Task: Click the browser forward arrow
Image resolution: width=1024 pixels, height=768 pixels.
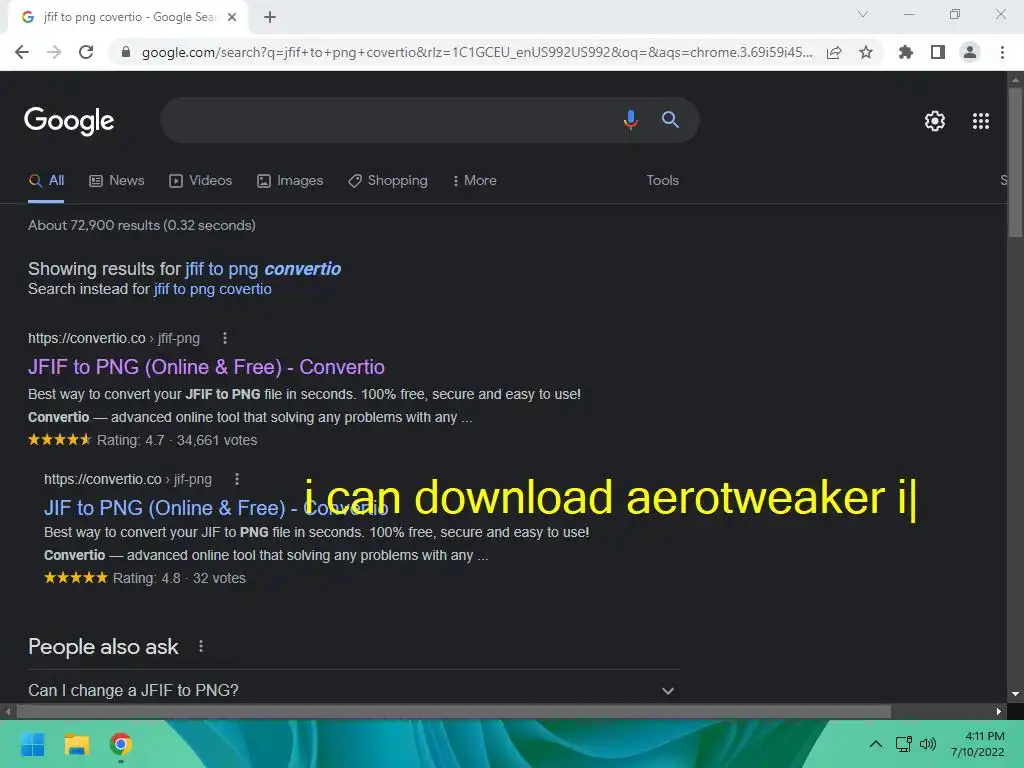Action: pos(54,52)
